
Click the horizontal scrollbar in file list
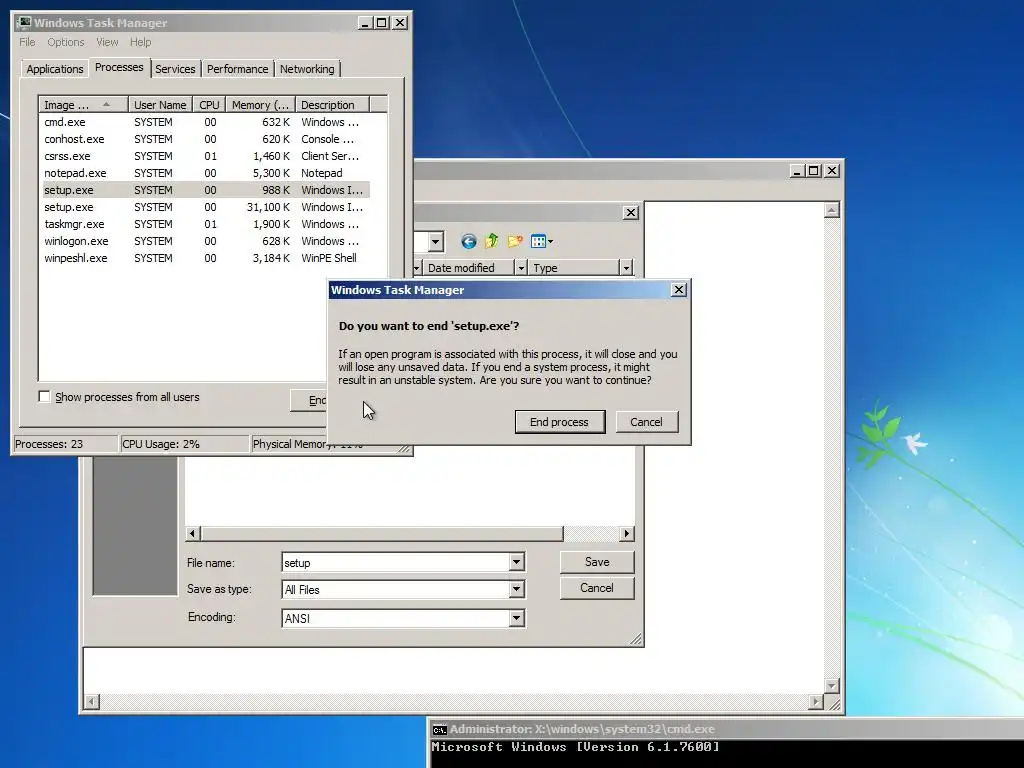click(x=382, y=534)
